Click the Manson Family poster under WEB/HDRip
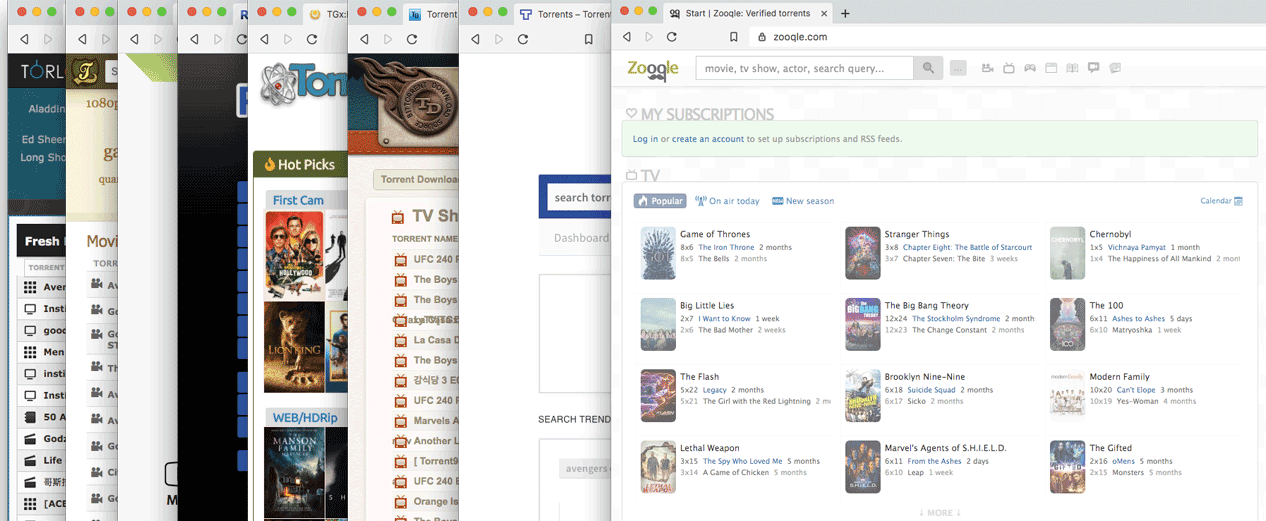 pos(294,472)
